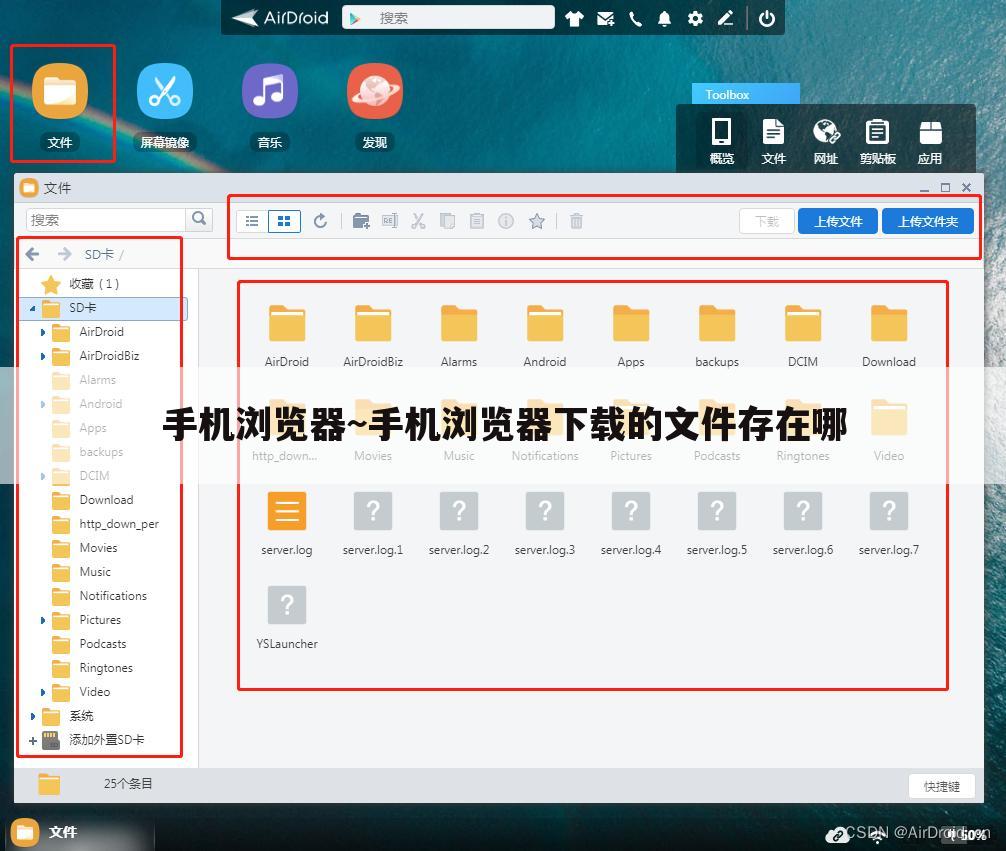
Task: Launch the 屏幕镜像 screen mirroring icon
Action: [x=165, y=91]
